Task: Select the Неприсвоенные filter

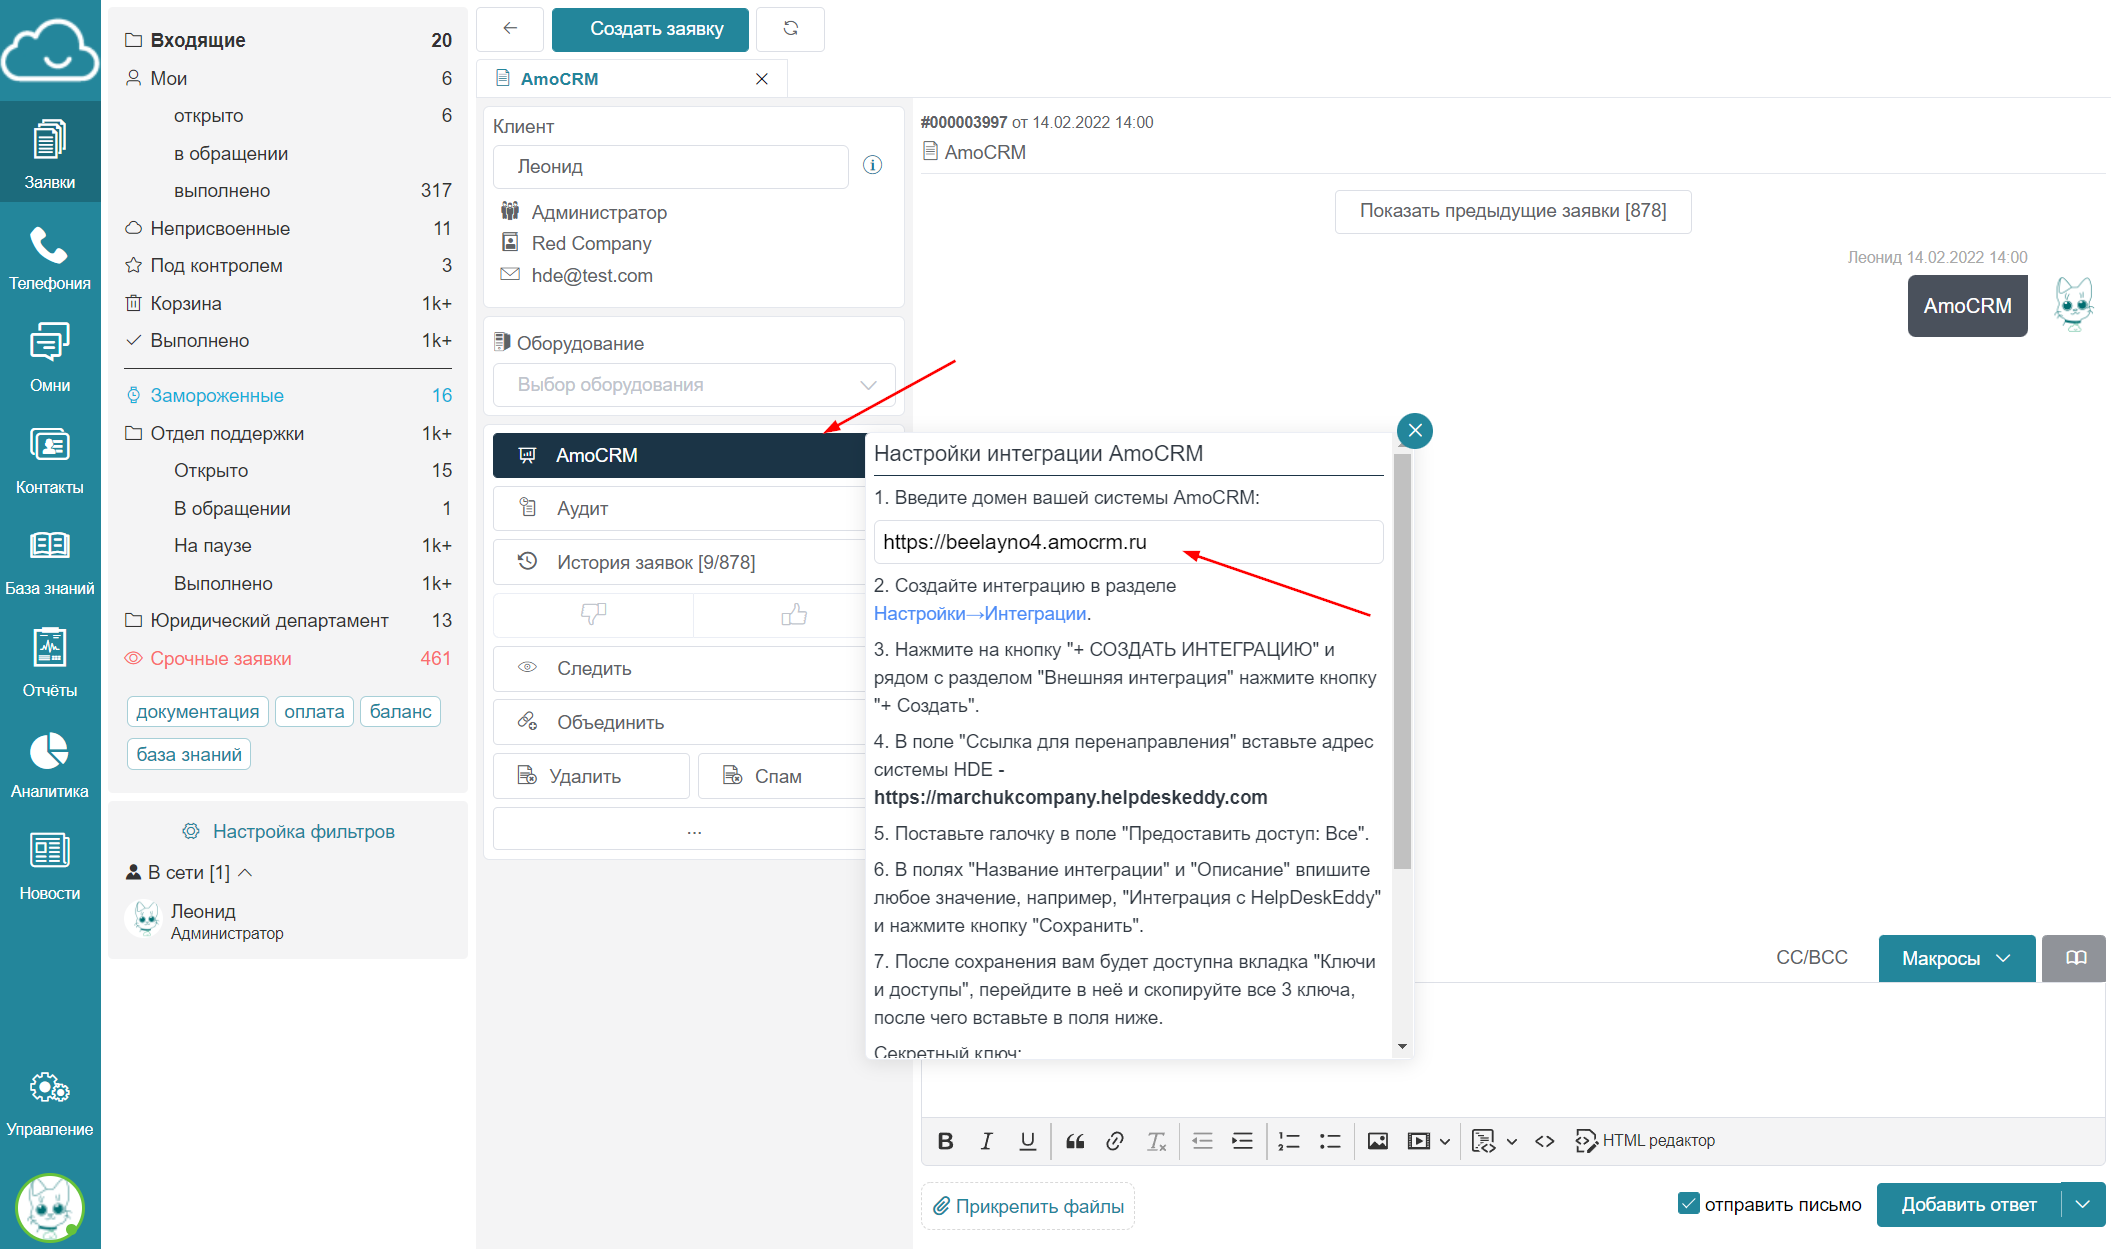Action: click(288, 228)
